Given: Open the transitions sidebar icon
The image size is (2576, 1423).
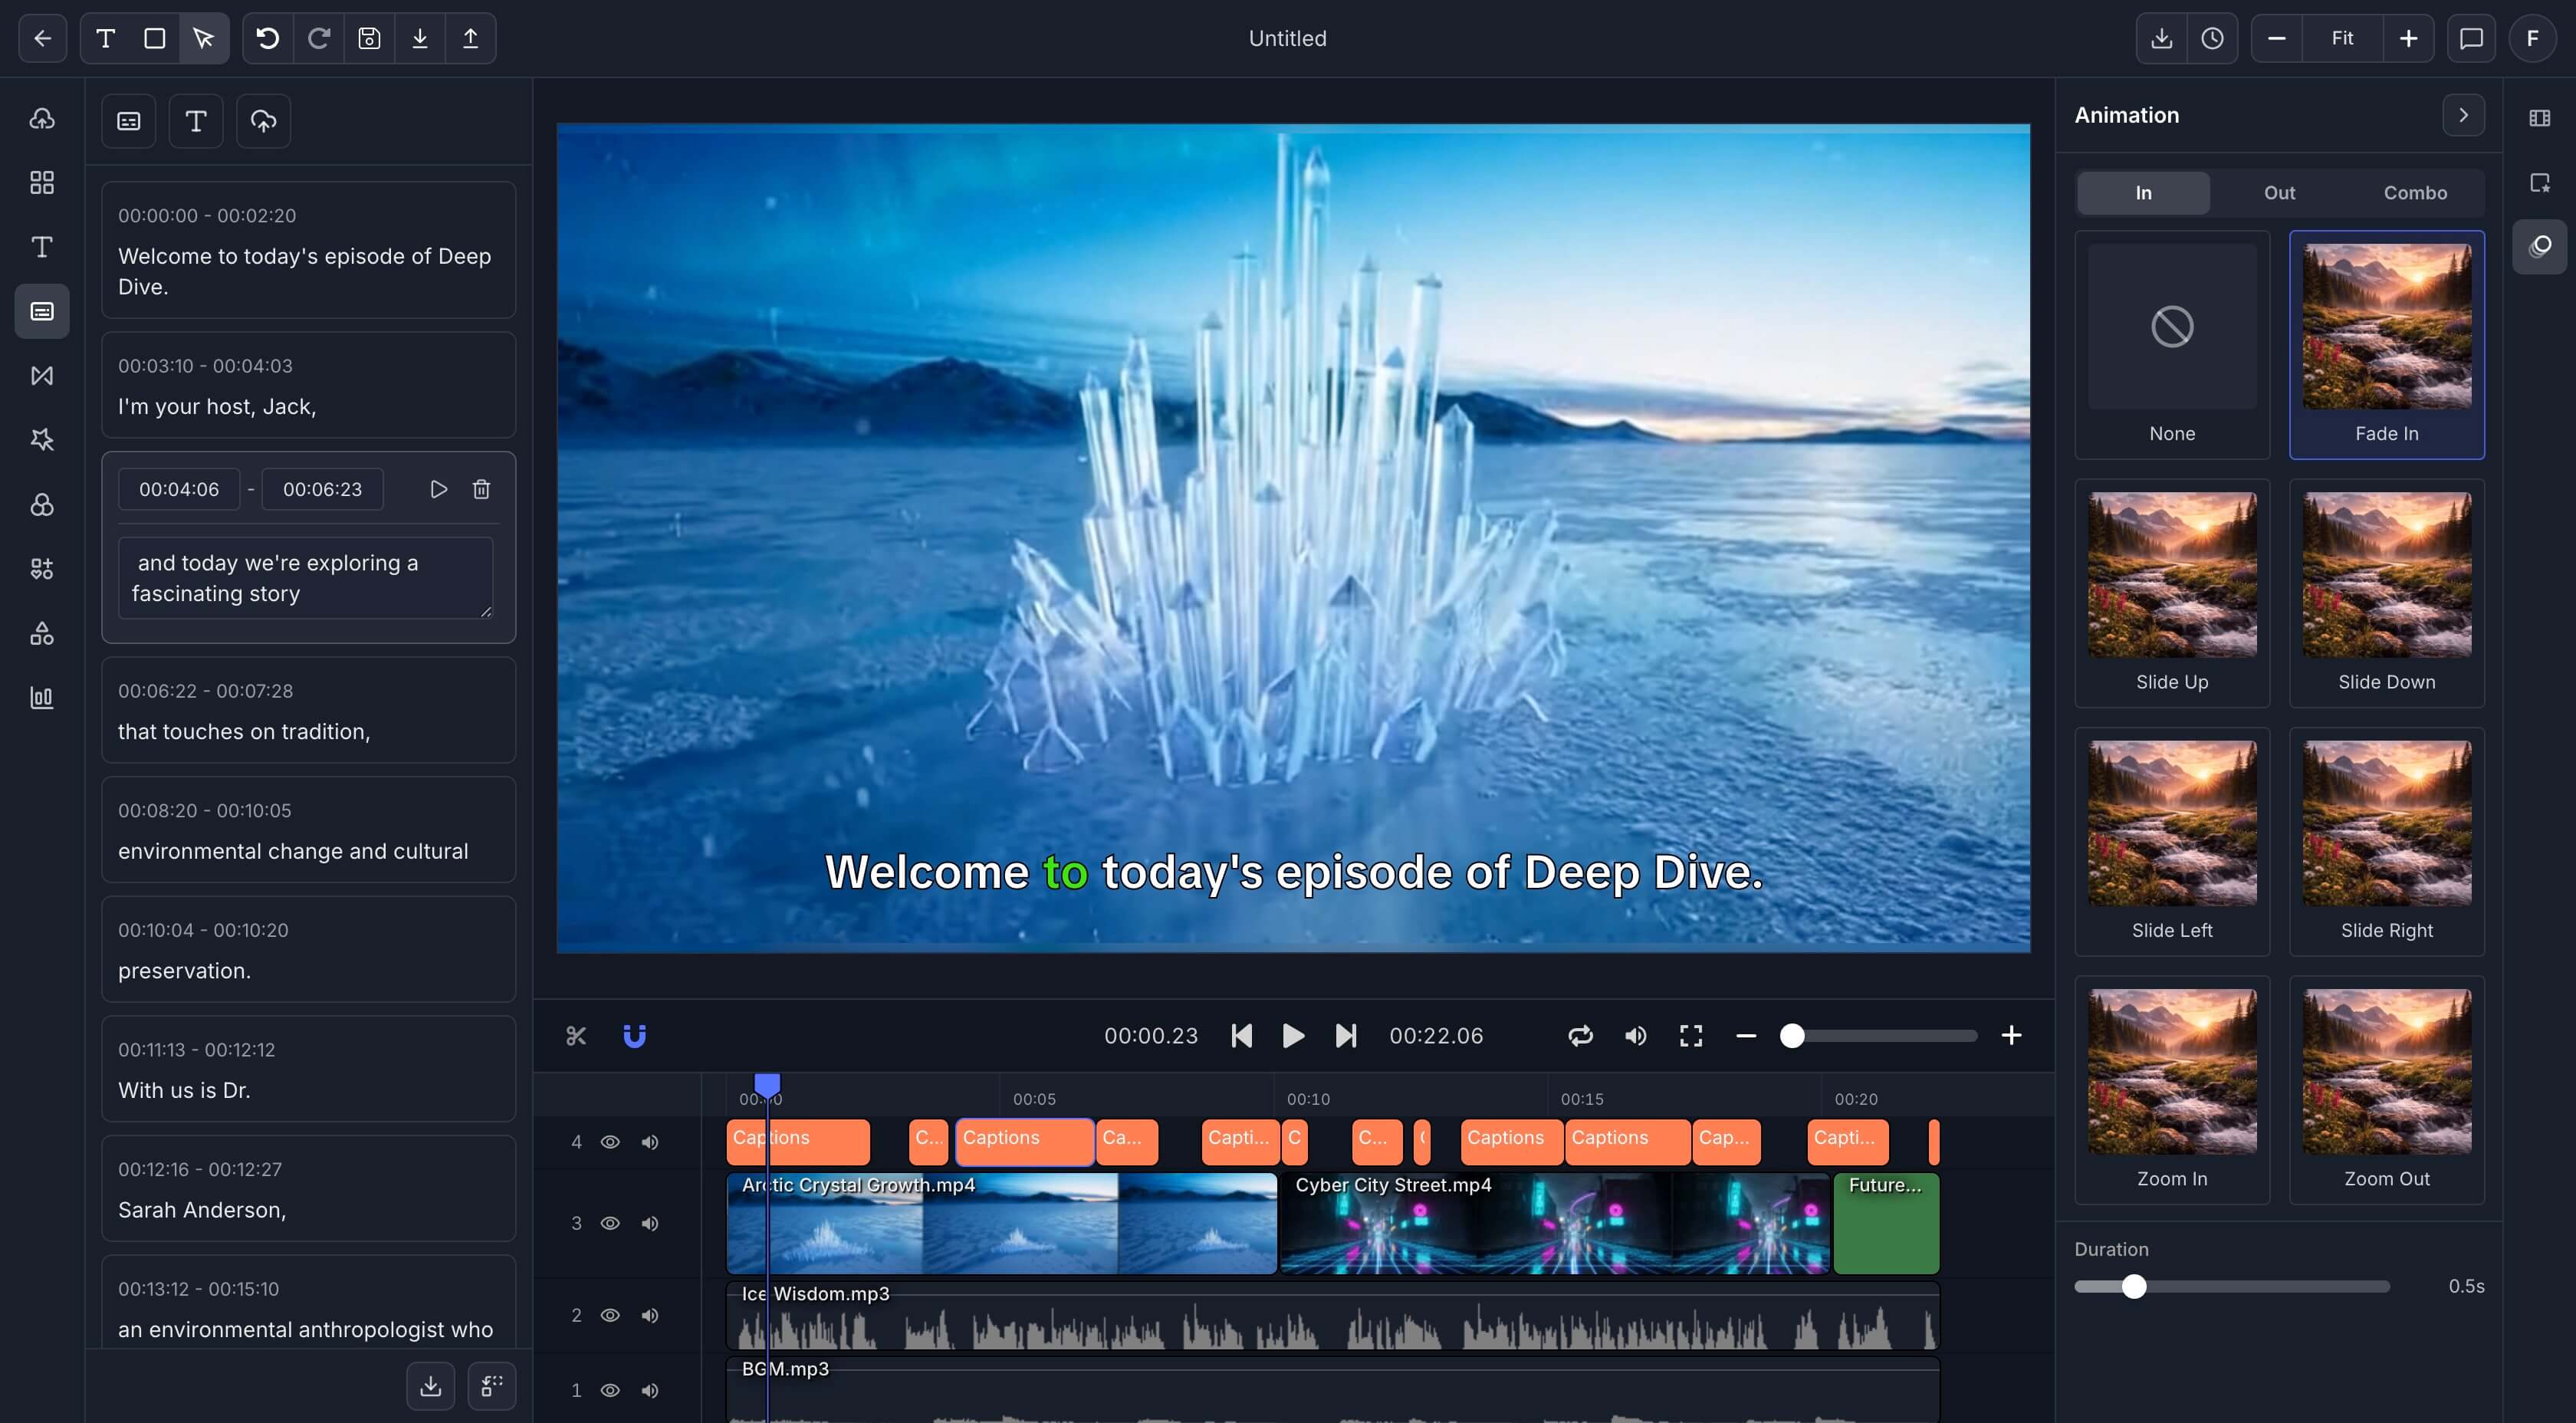Looking at the screenshot, I should (x=42, y=375).
